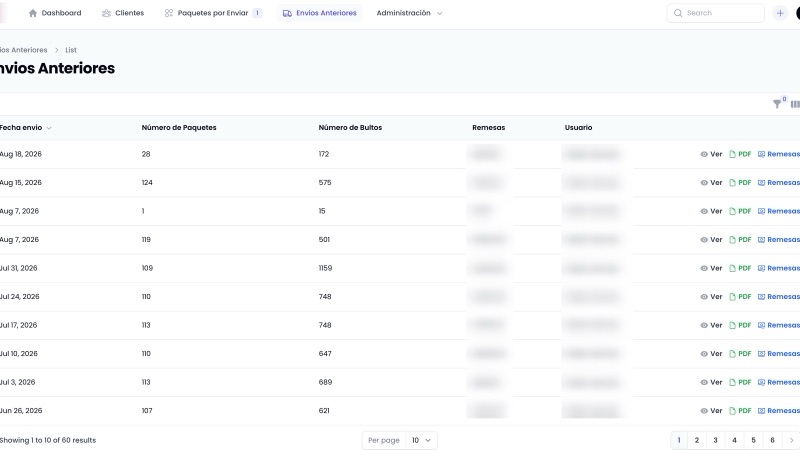This screenshot has height=450, width=800.
Task: Click the Remesas column header
Action: 488,128
